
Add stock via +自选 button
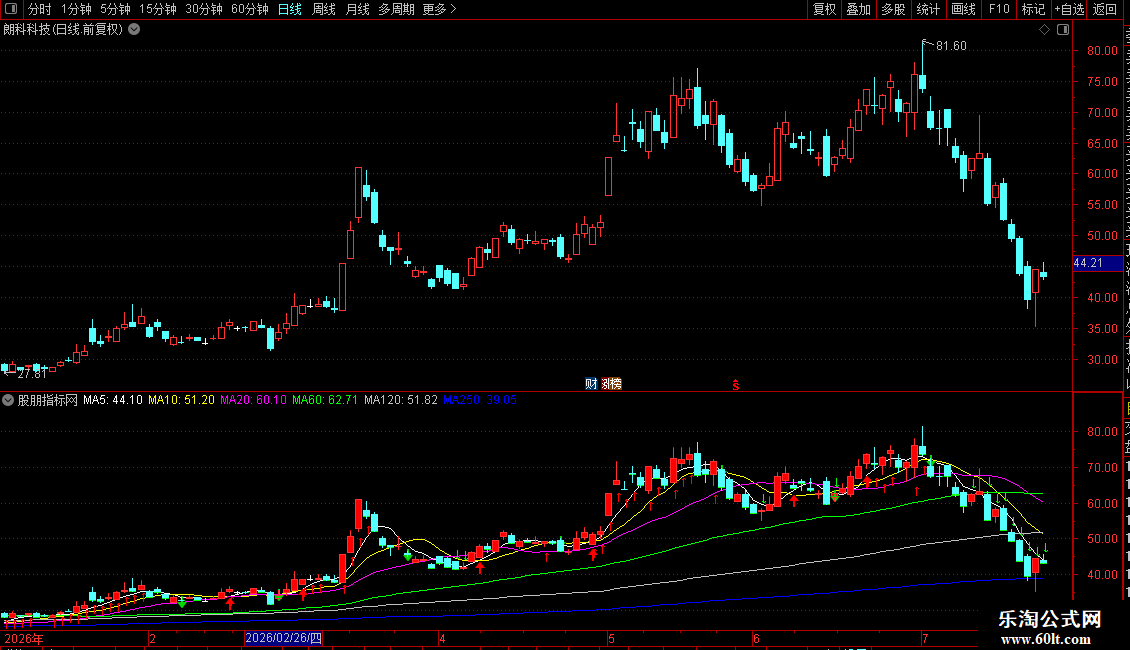[x=1069, y=9]
